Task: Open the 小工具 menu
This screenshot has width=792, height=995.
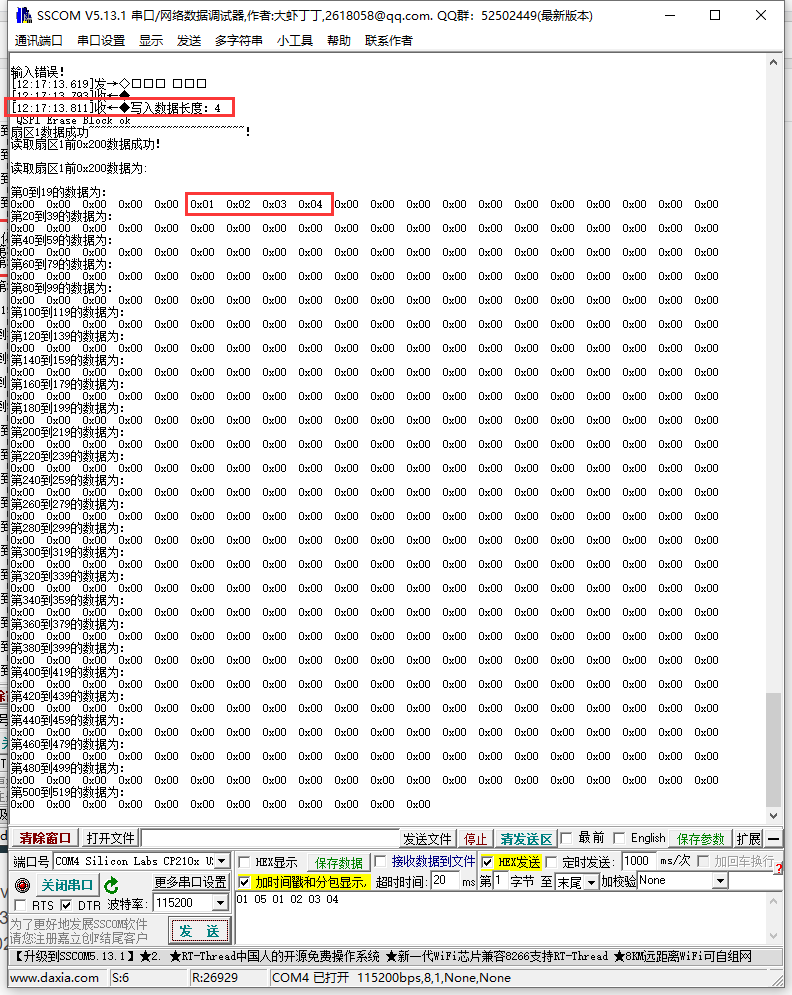Action: tap(295, 41)
